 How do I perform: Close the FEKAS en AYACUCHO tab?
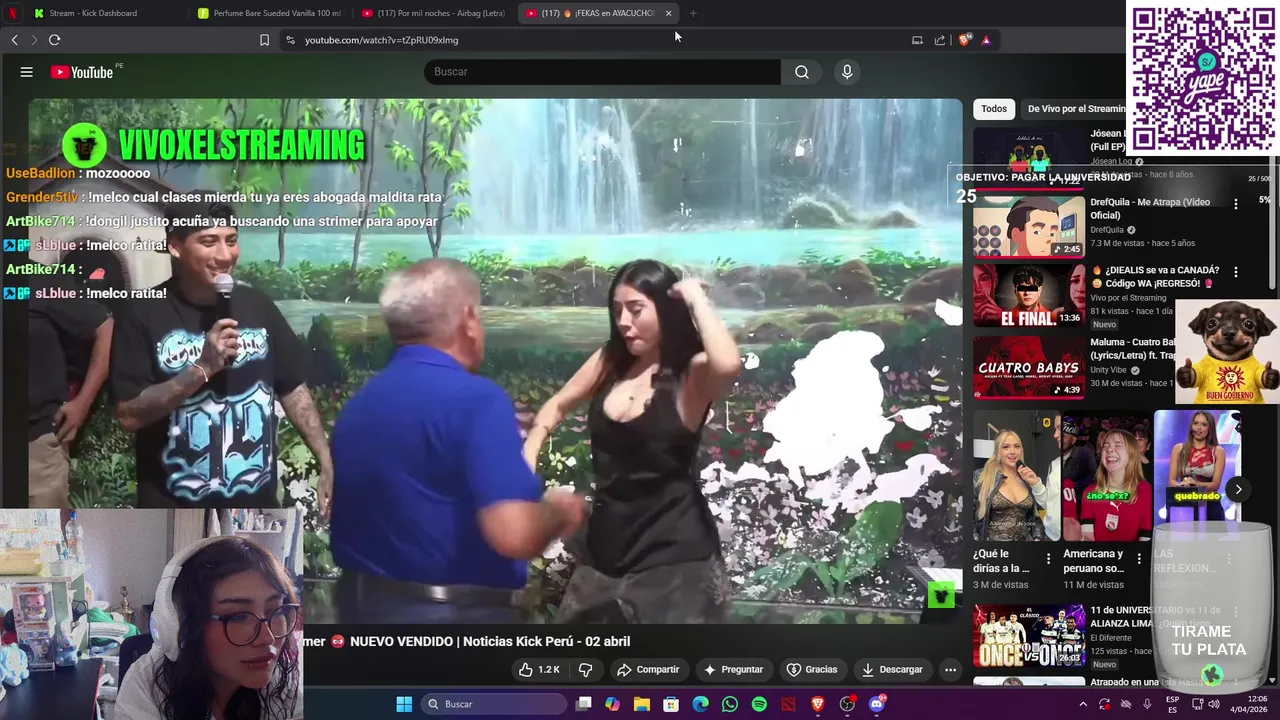click(668, 13)
